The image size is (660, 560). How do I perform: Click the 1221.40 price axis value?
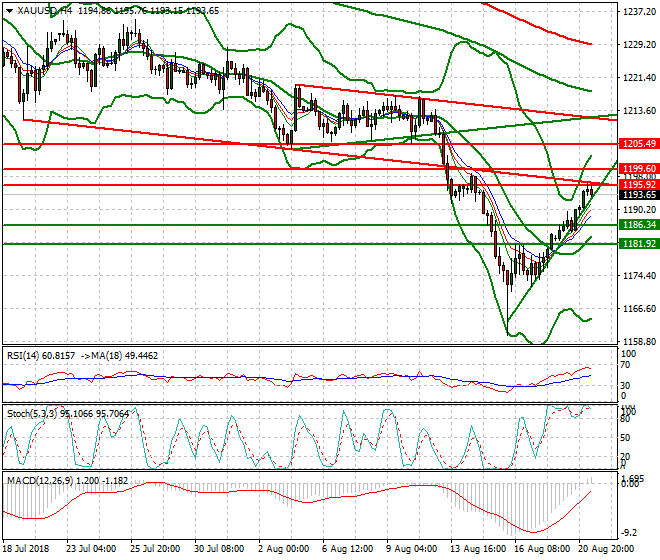pos(639,77)
